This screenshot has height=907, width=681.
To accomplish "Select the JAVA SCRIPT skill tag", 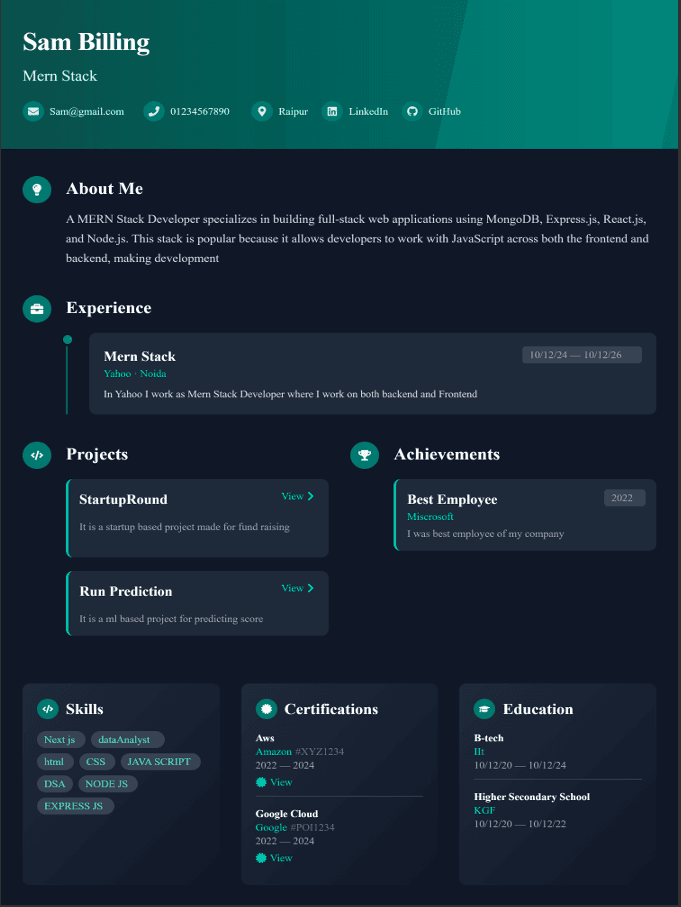I will 160,762.
